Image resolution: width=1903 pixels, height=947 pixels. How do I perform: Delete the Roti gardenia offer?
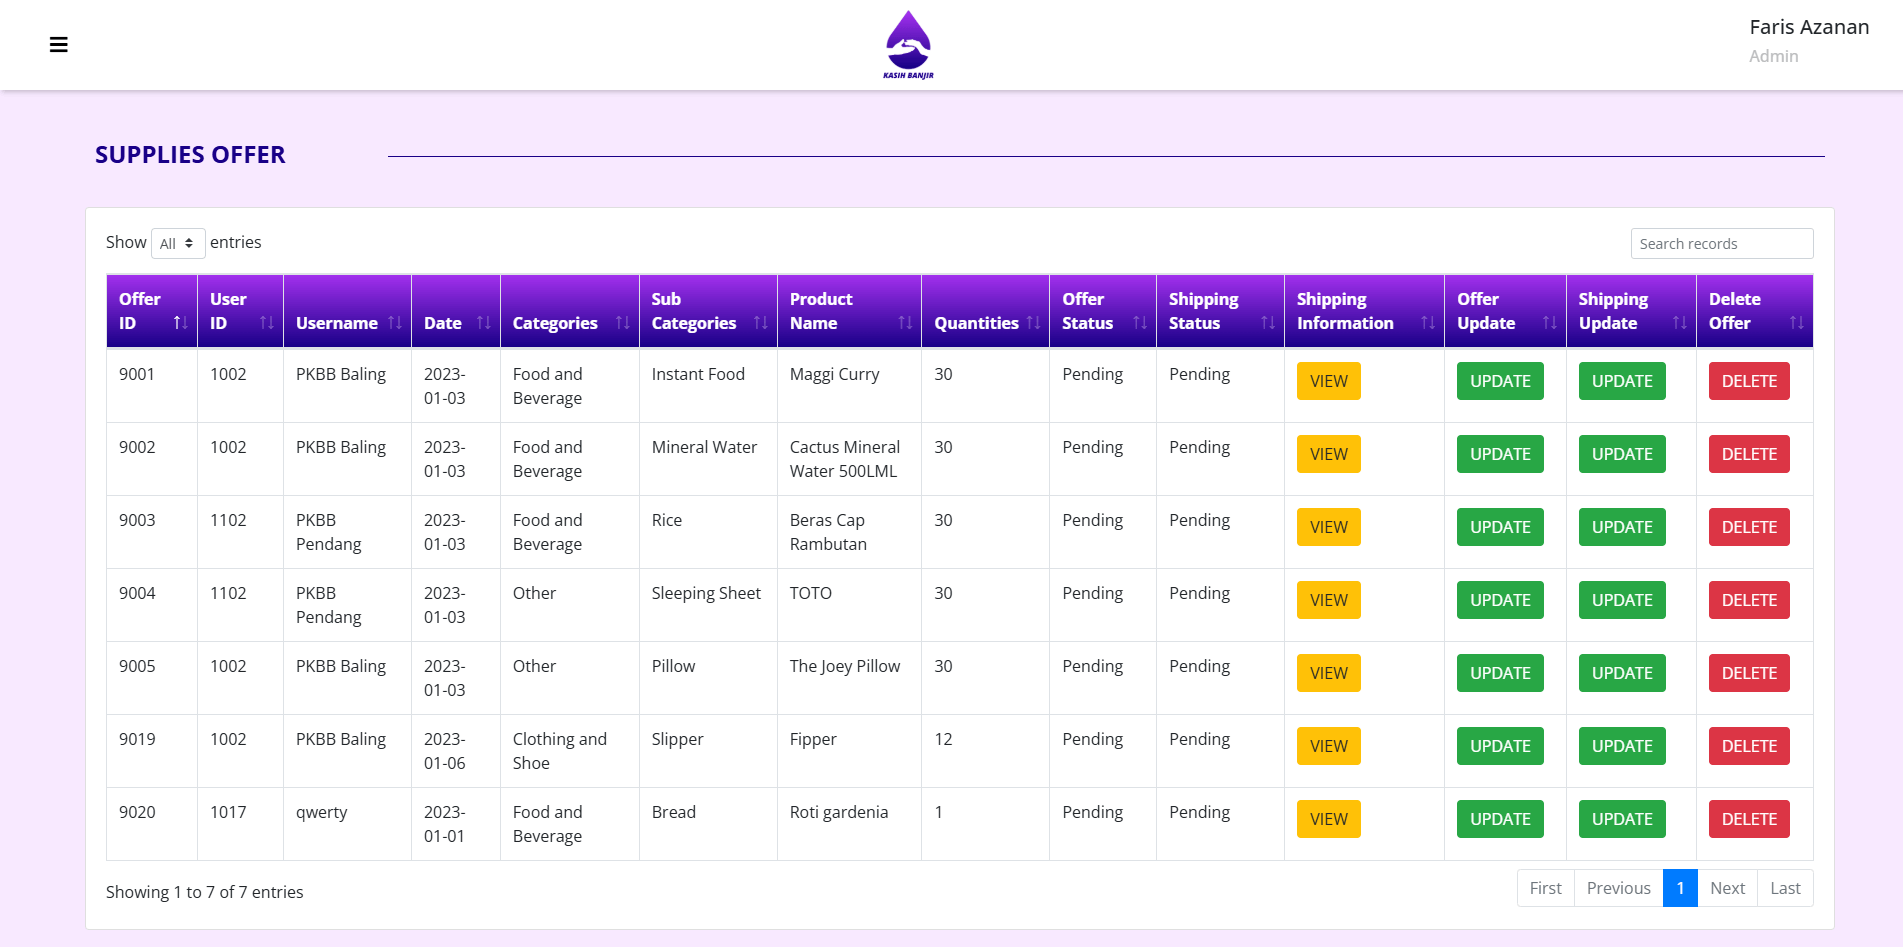pyautogui.click(x=1748, y=818)
